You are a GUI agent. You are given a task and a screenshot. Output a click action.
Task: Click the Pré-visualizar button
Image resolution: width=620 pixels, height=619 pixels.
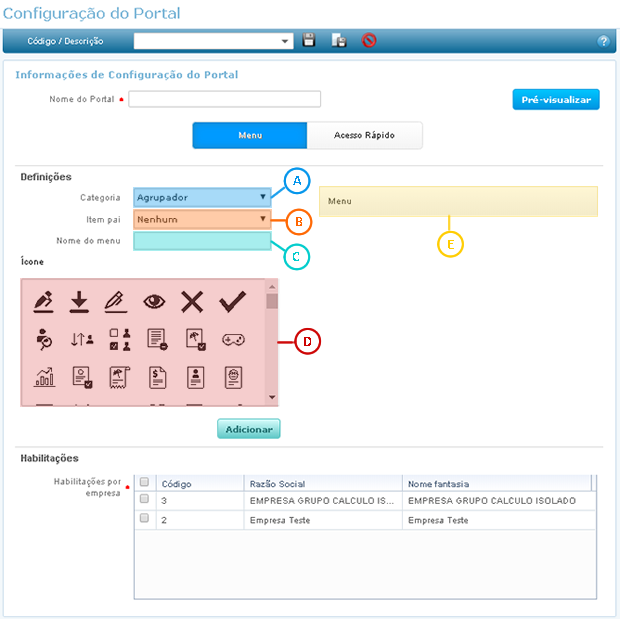(556, 100)
